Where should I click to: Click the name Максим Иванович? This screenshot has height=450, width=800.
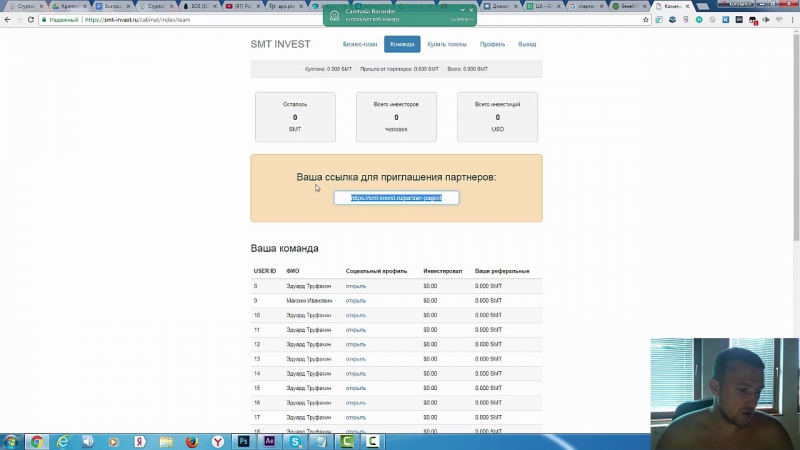309,301
